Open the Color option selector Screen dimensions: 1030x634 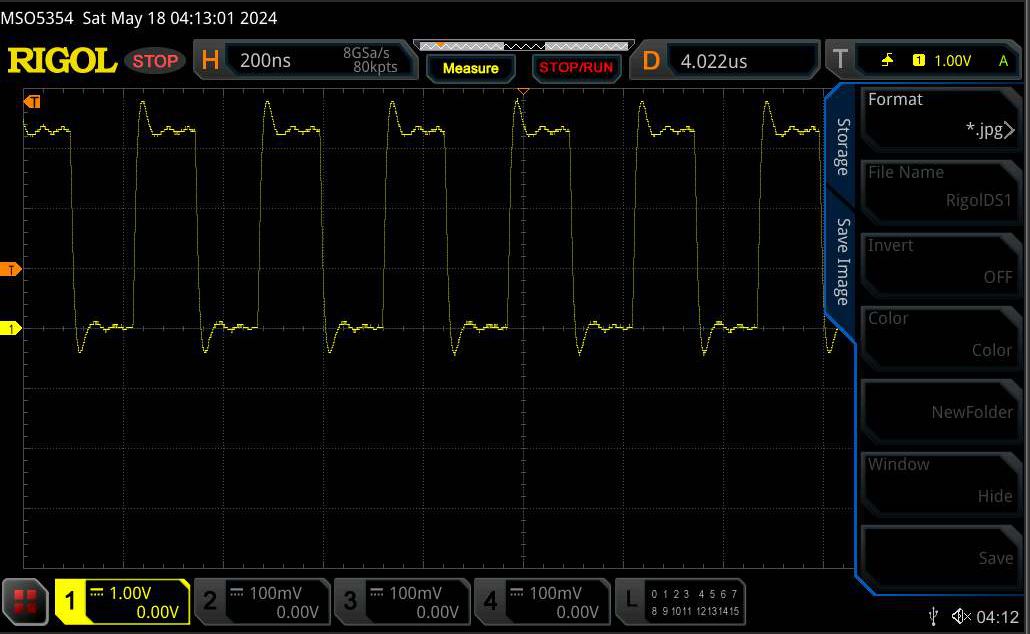941,337
